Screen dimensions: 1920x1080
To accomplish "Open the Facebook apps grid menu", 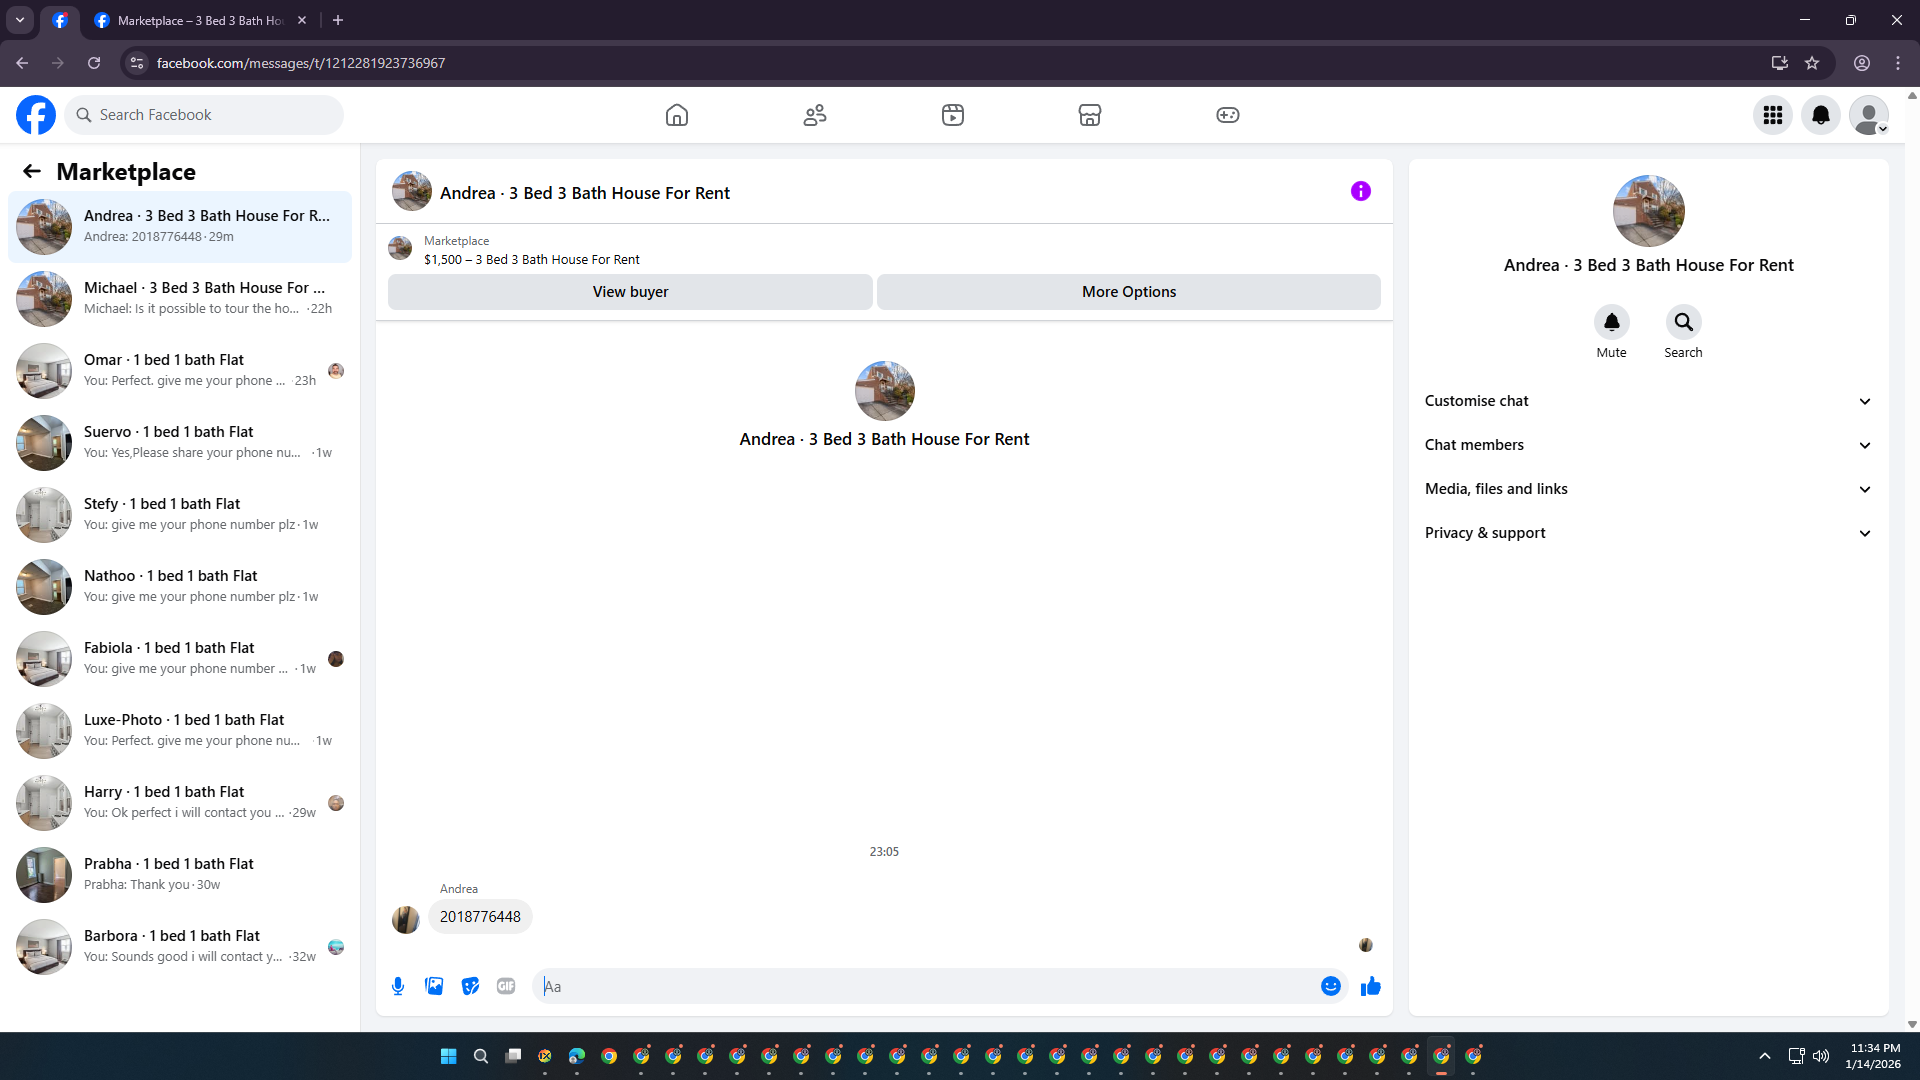I will [1772, 115].
